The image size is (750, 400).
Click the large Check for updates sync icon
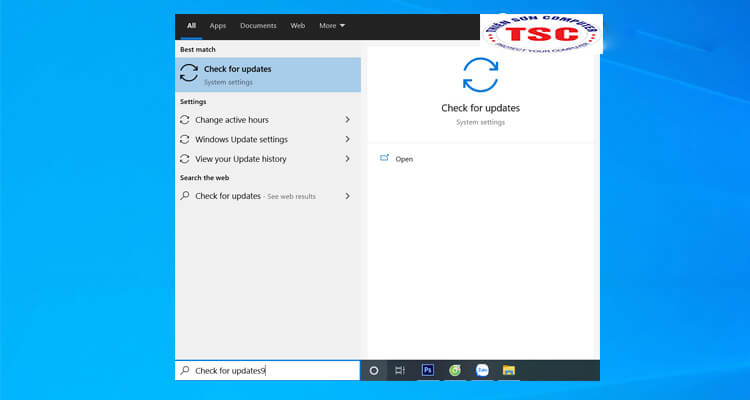[x=480, y=75]
